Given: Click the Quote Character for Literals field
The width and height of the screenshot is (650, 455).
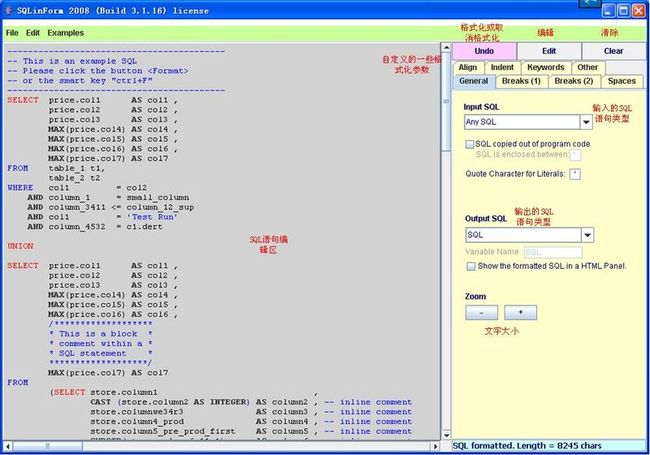Looking at the screenshot, I should [575, 174].
